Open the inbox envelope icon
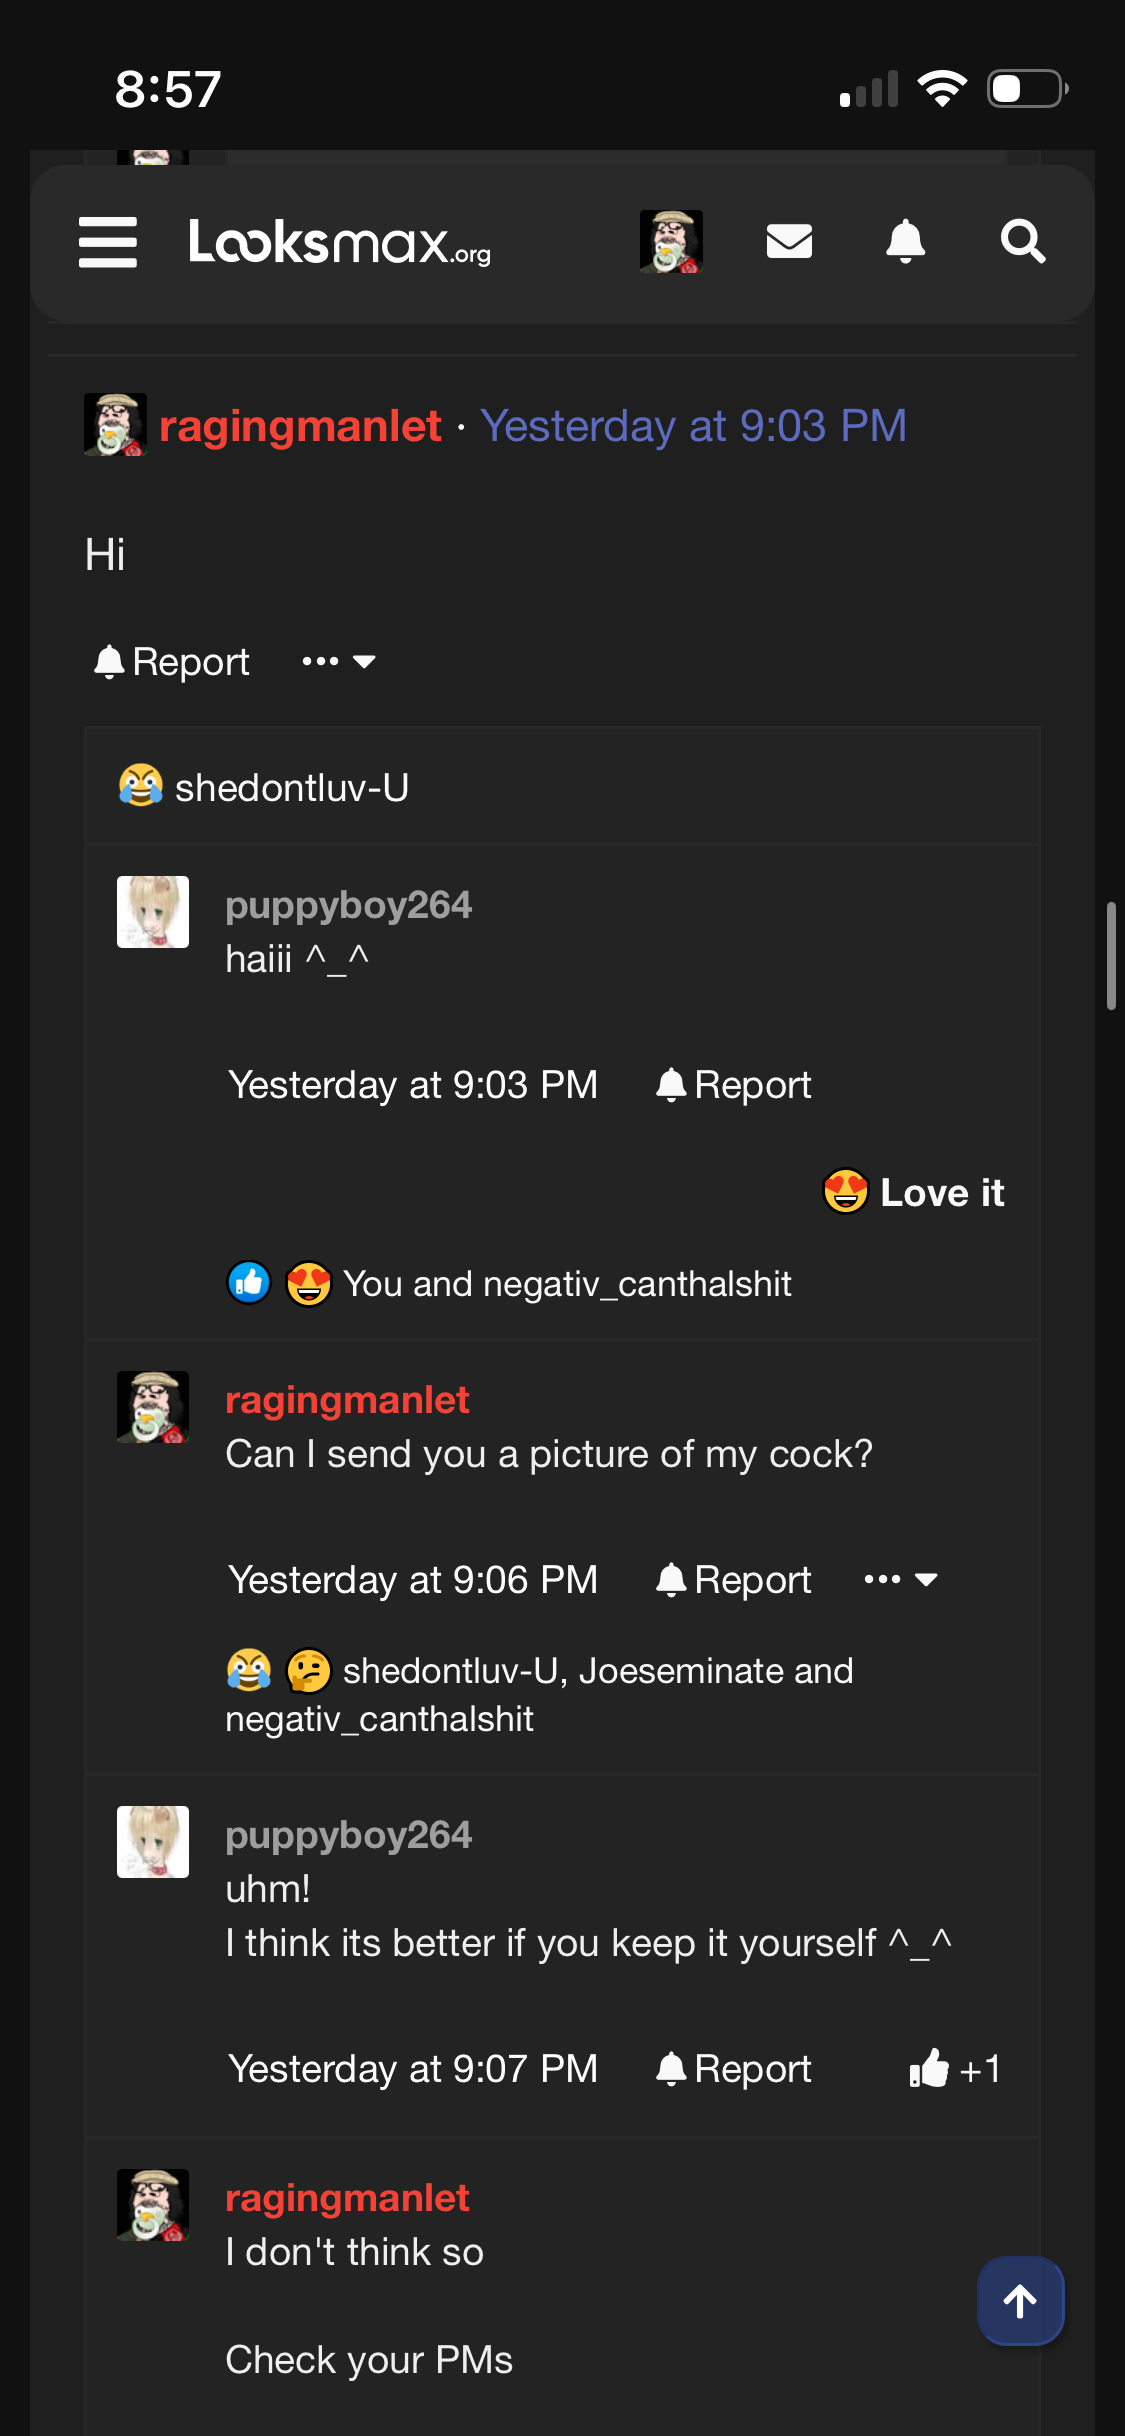The height and width of the screenshot is (2436, 1125). (x=789, y=241)
